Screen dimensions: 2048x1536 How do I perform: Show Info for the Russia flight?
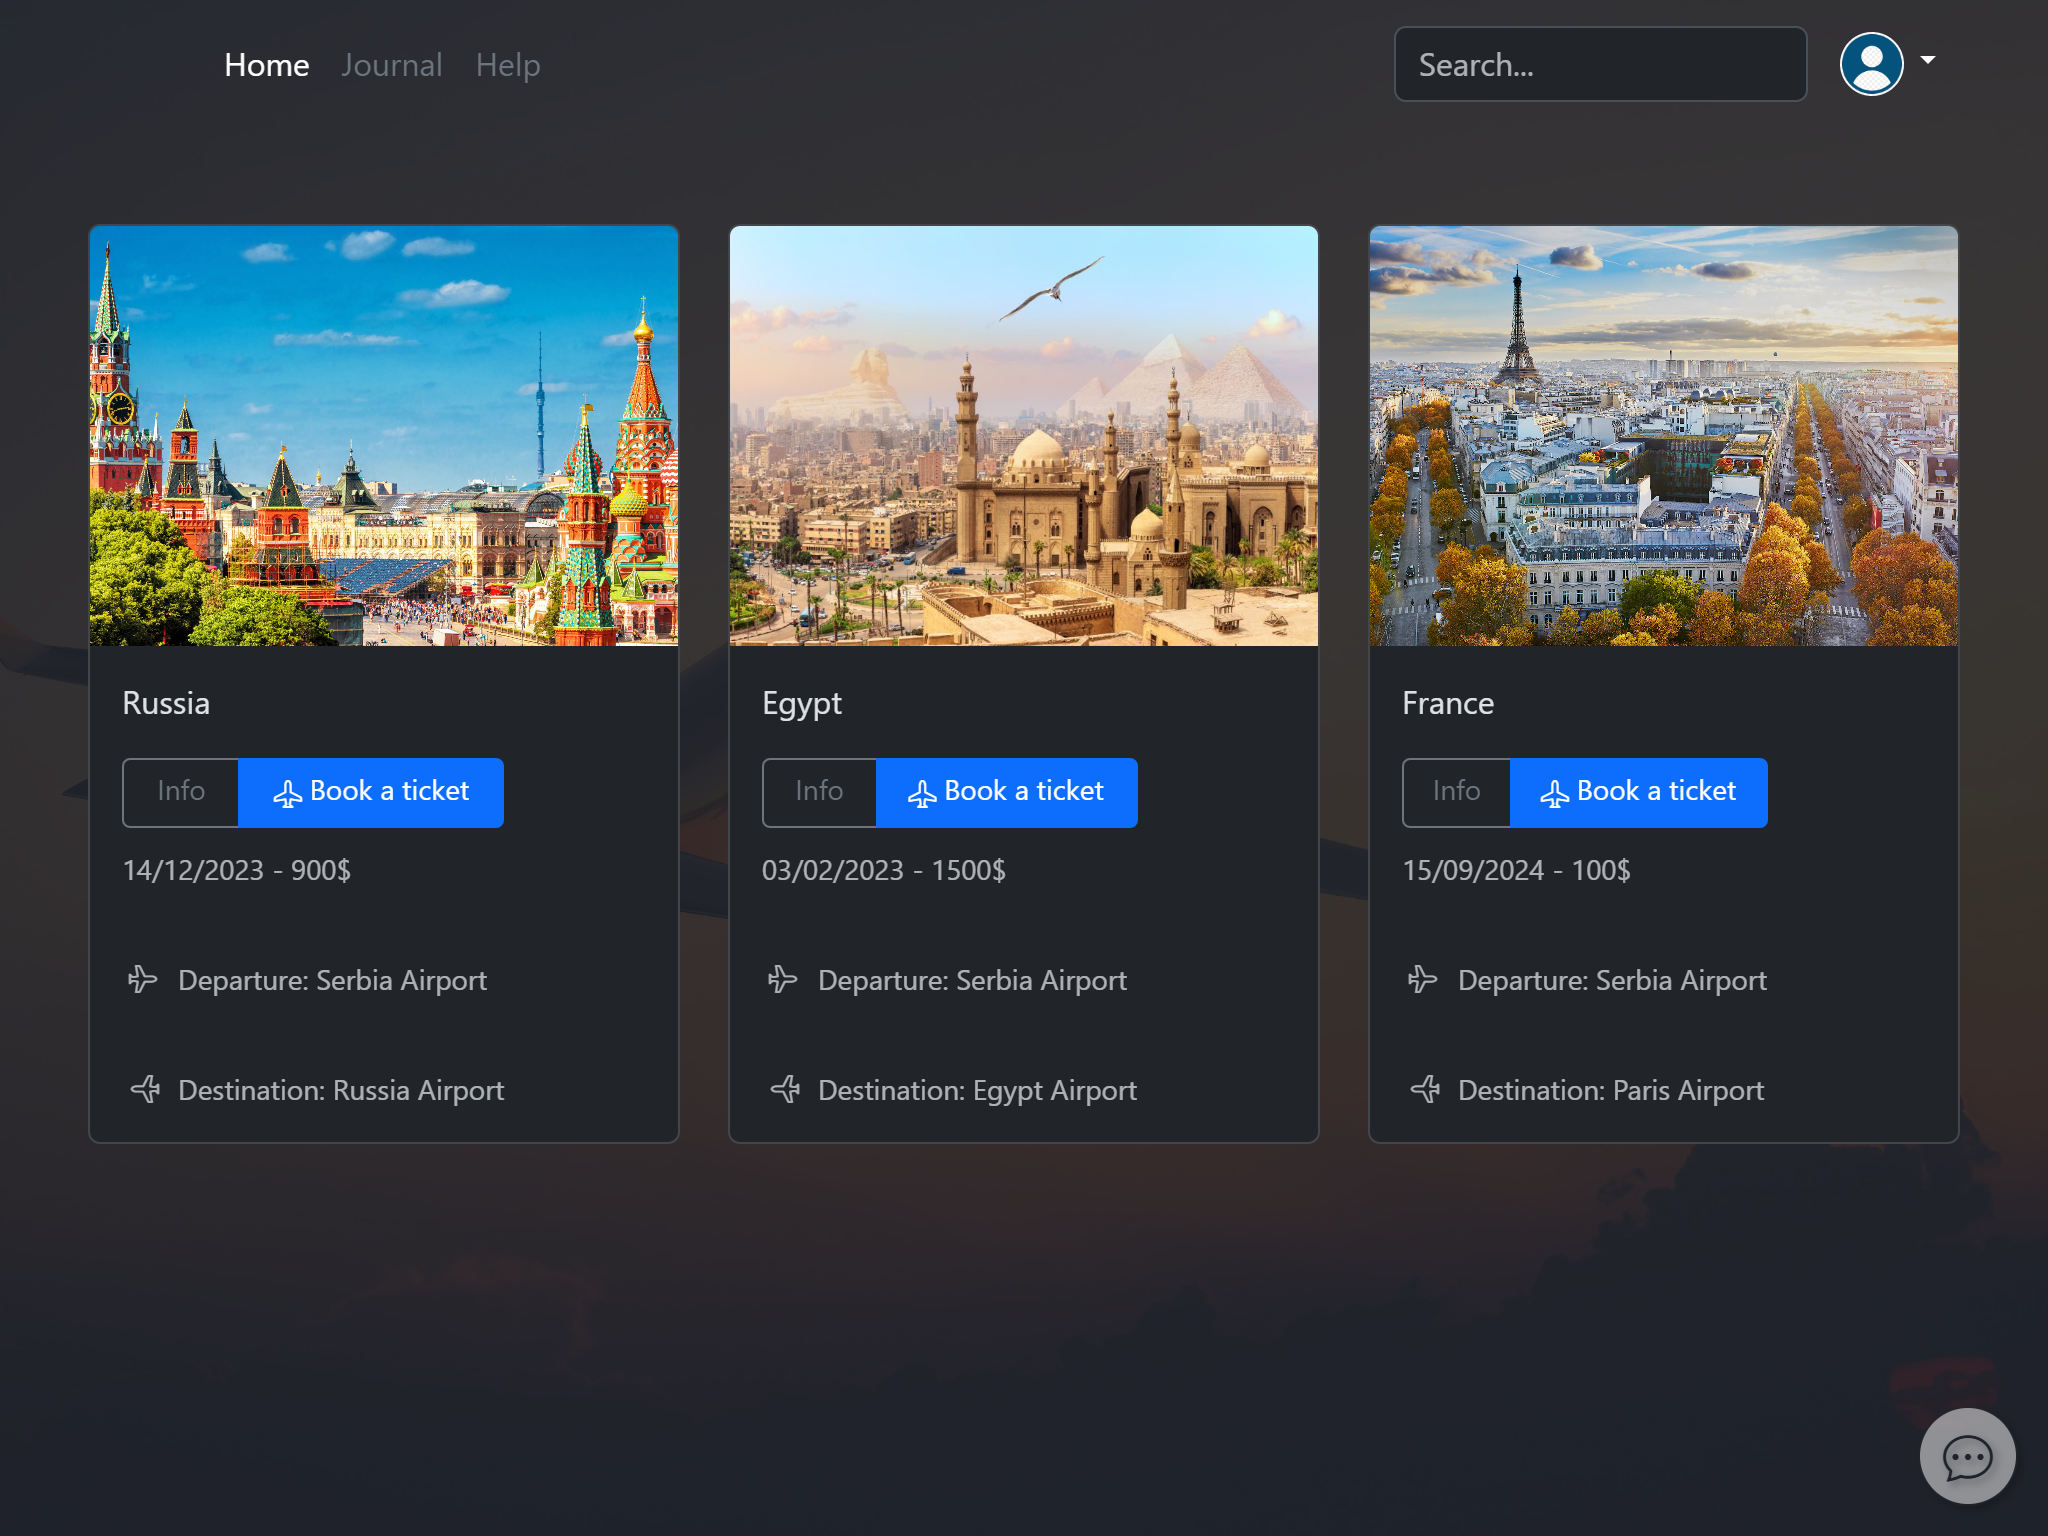181,792
